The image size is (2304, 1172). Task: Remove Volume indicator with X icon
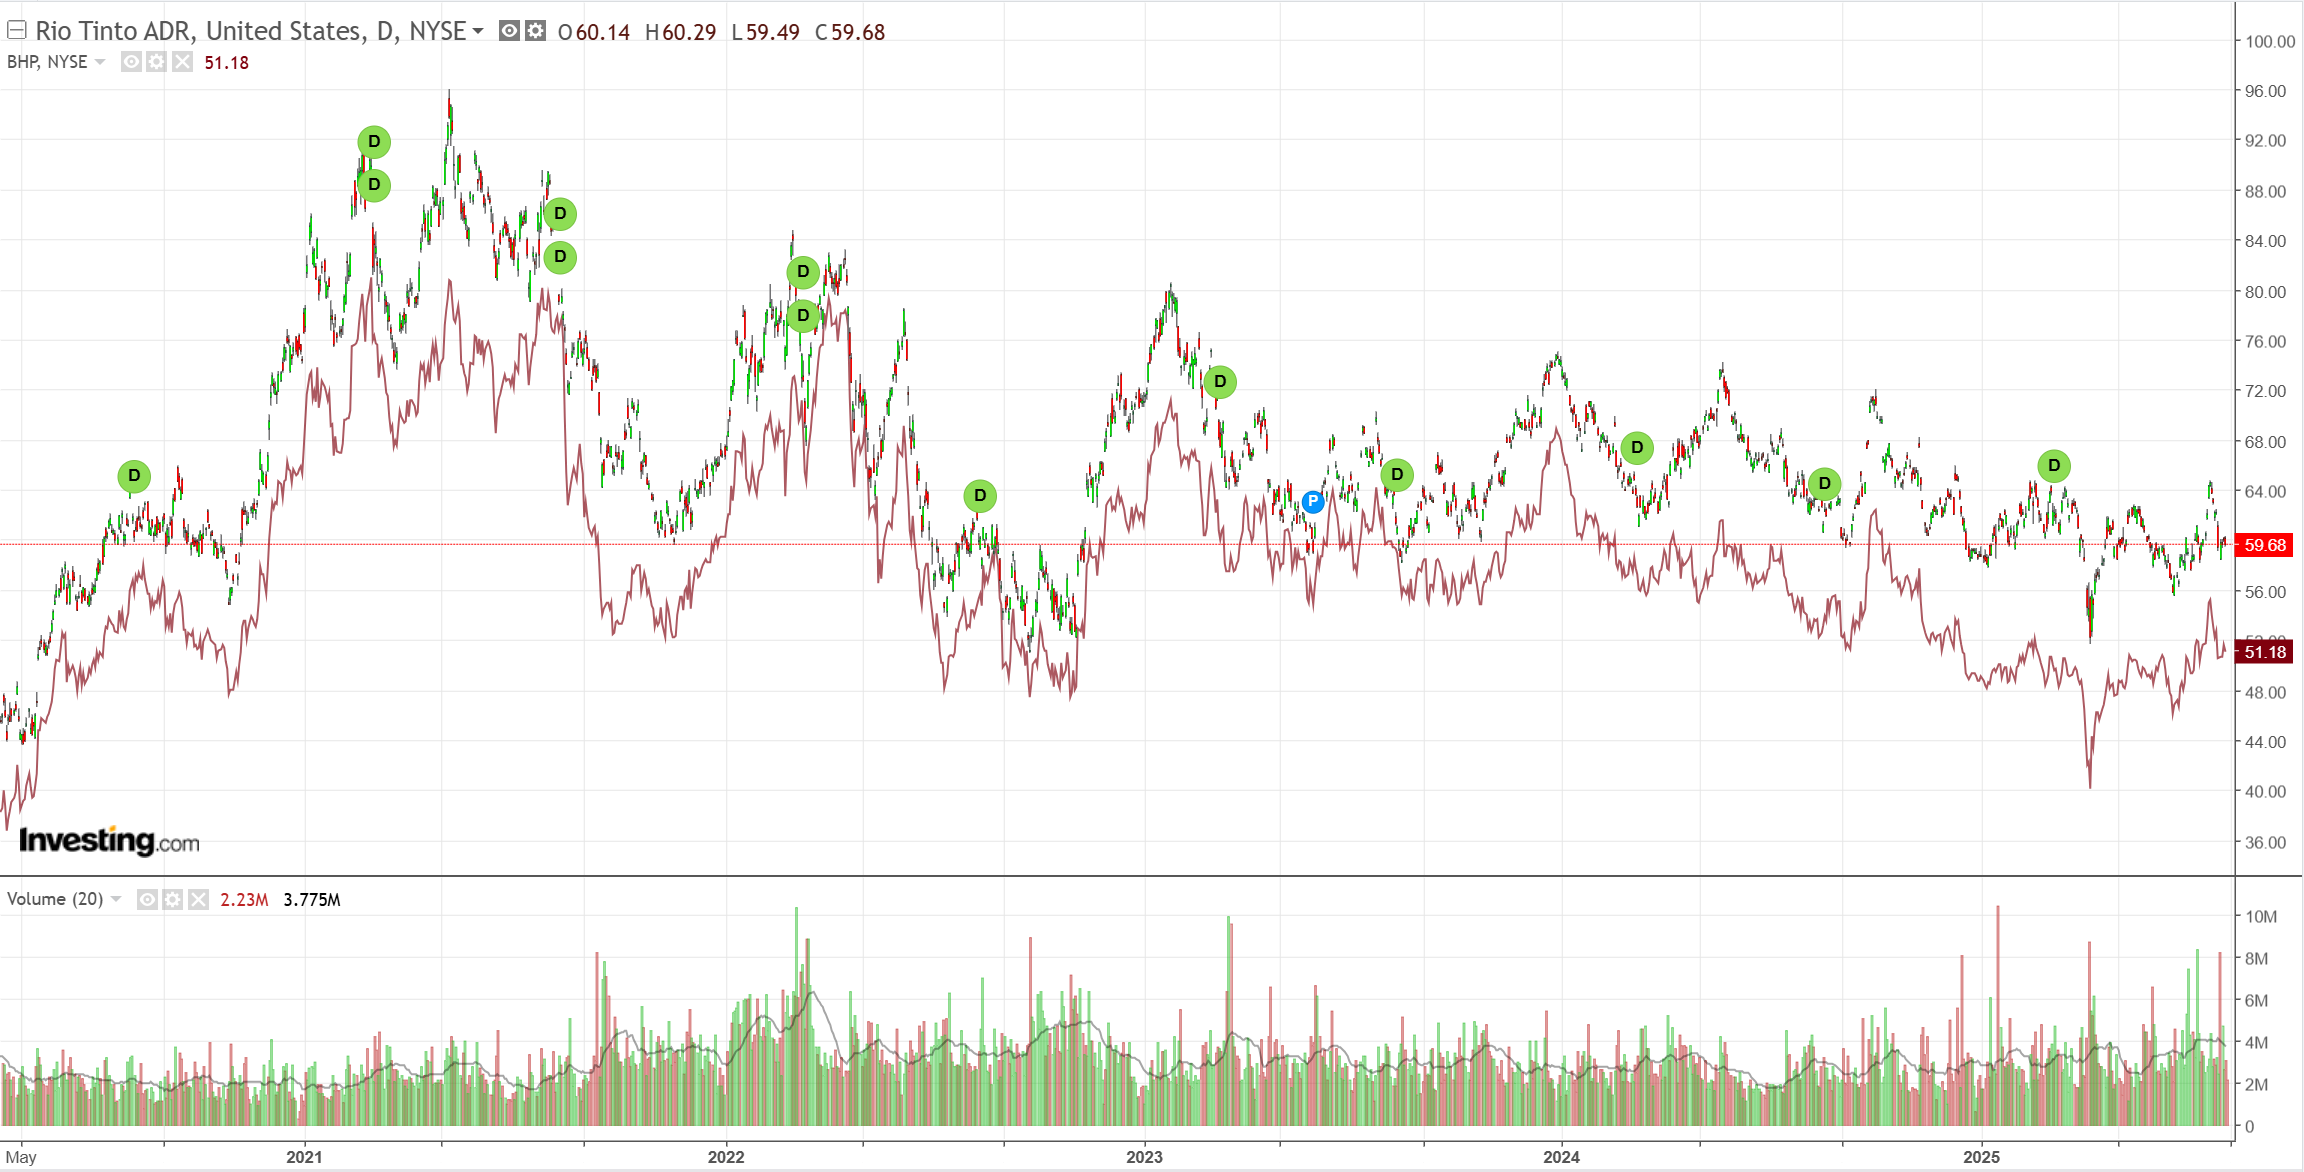click(199, 899)
